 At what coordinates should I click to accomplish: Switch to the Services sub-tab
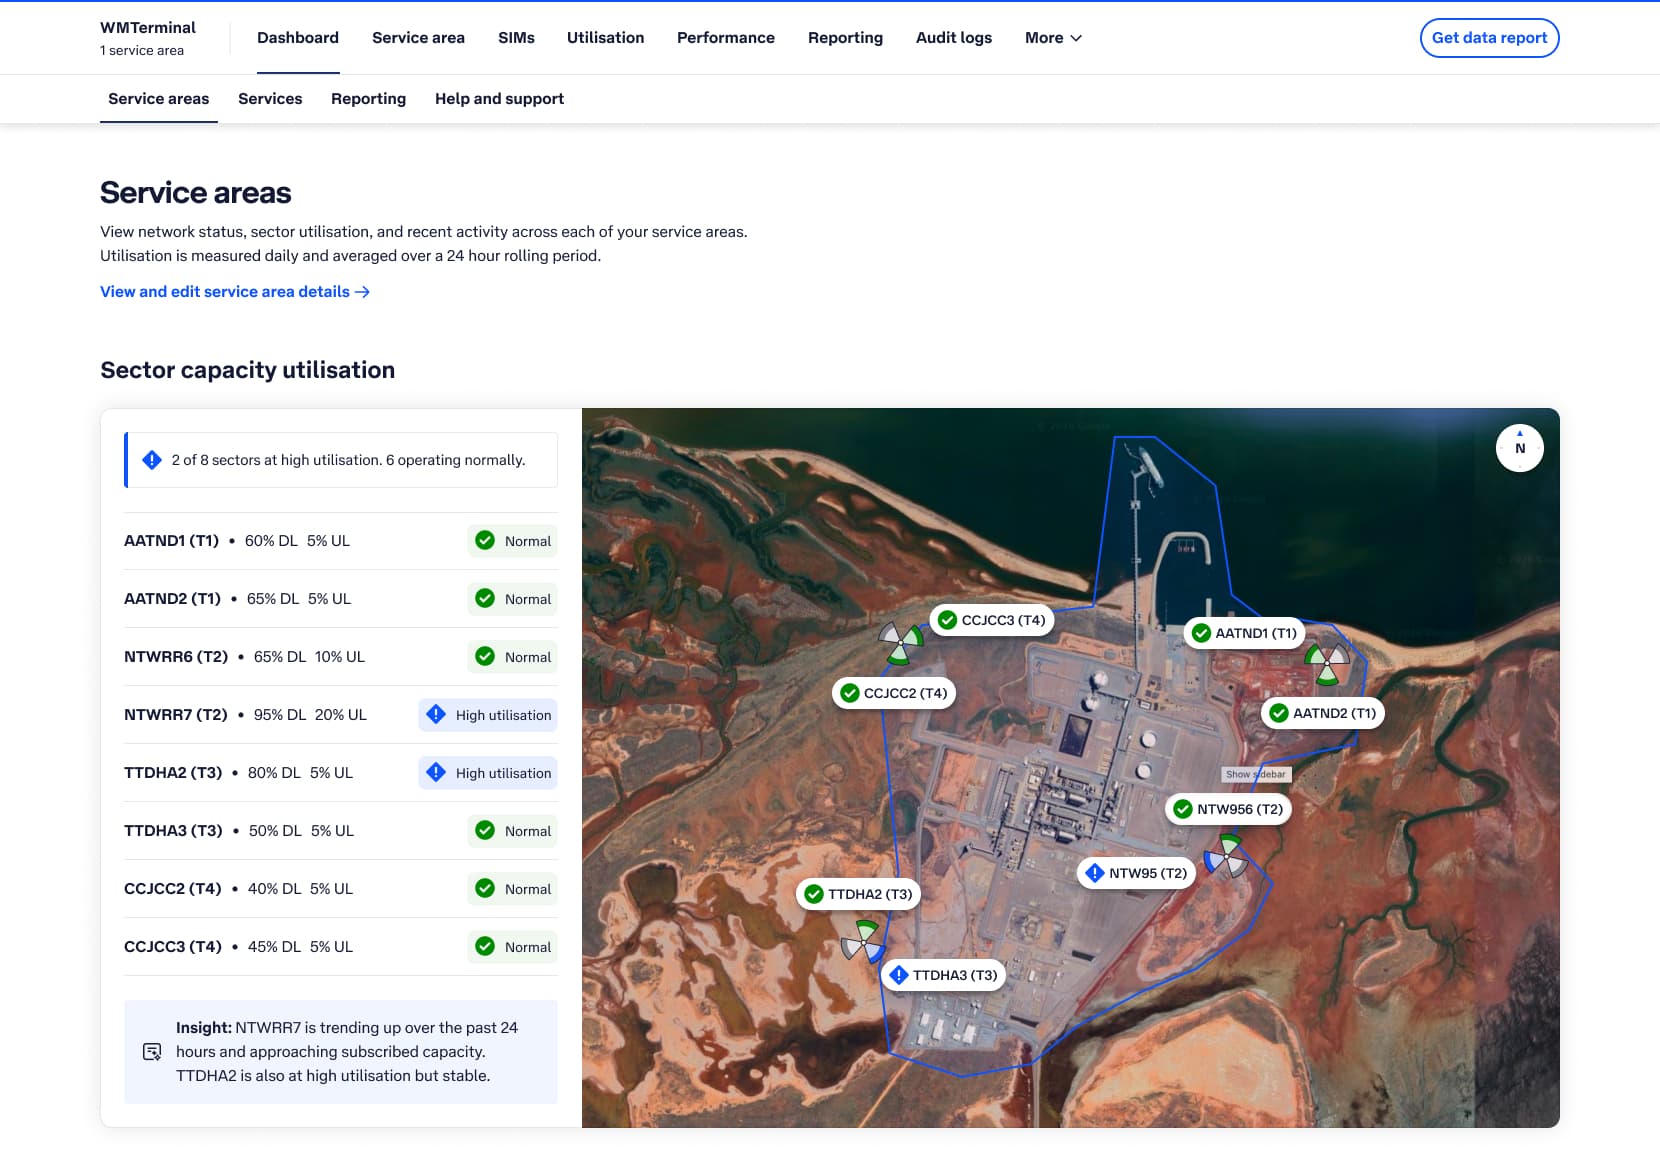(x=270, y=99)
